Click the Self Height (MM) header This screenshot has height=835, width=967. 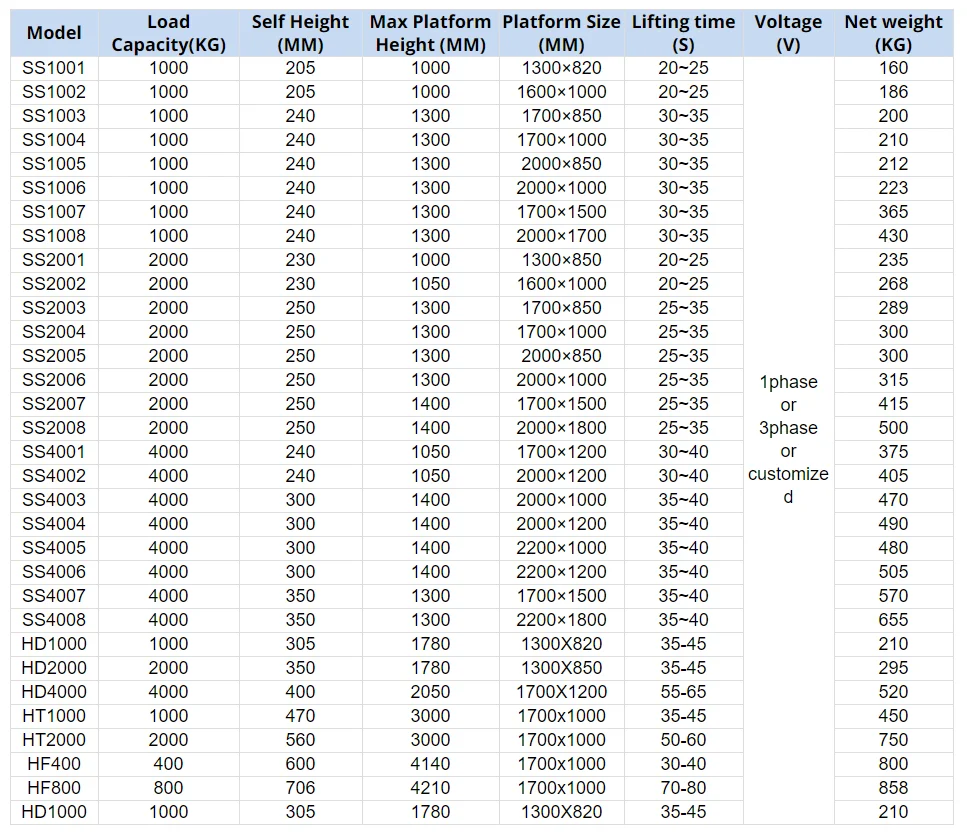pyautogui.click(x=300, y=33)
